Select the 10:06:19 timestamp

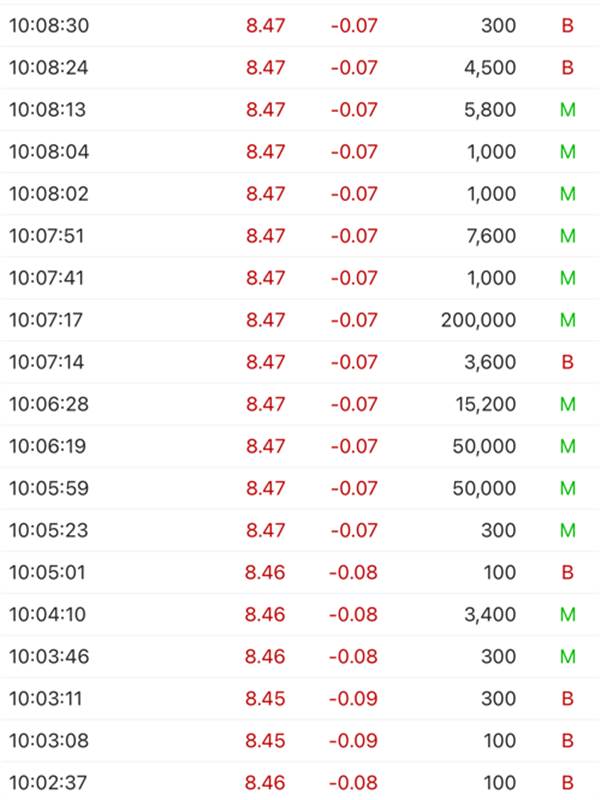[x=47, y=446]
